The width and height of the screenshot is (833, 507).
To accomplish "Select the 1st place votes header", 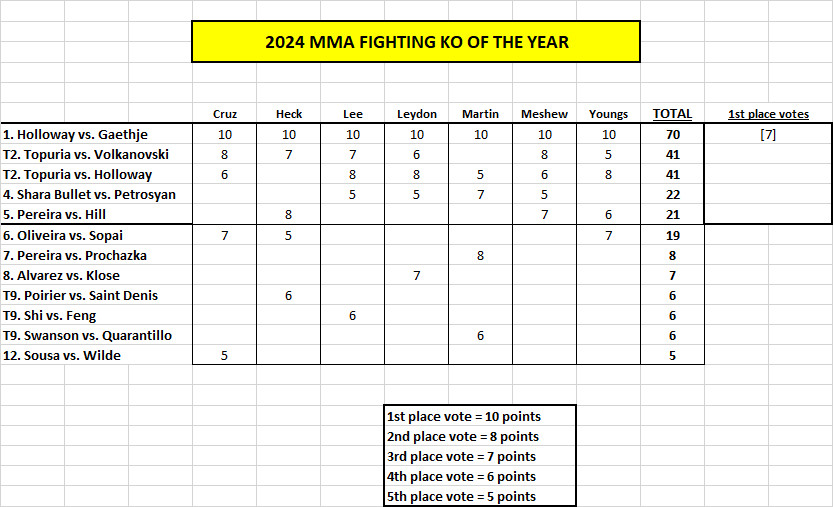I will point(768,114).
